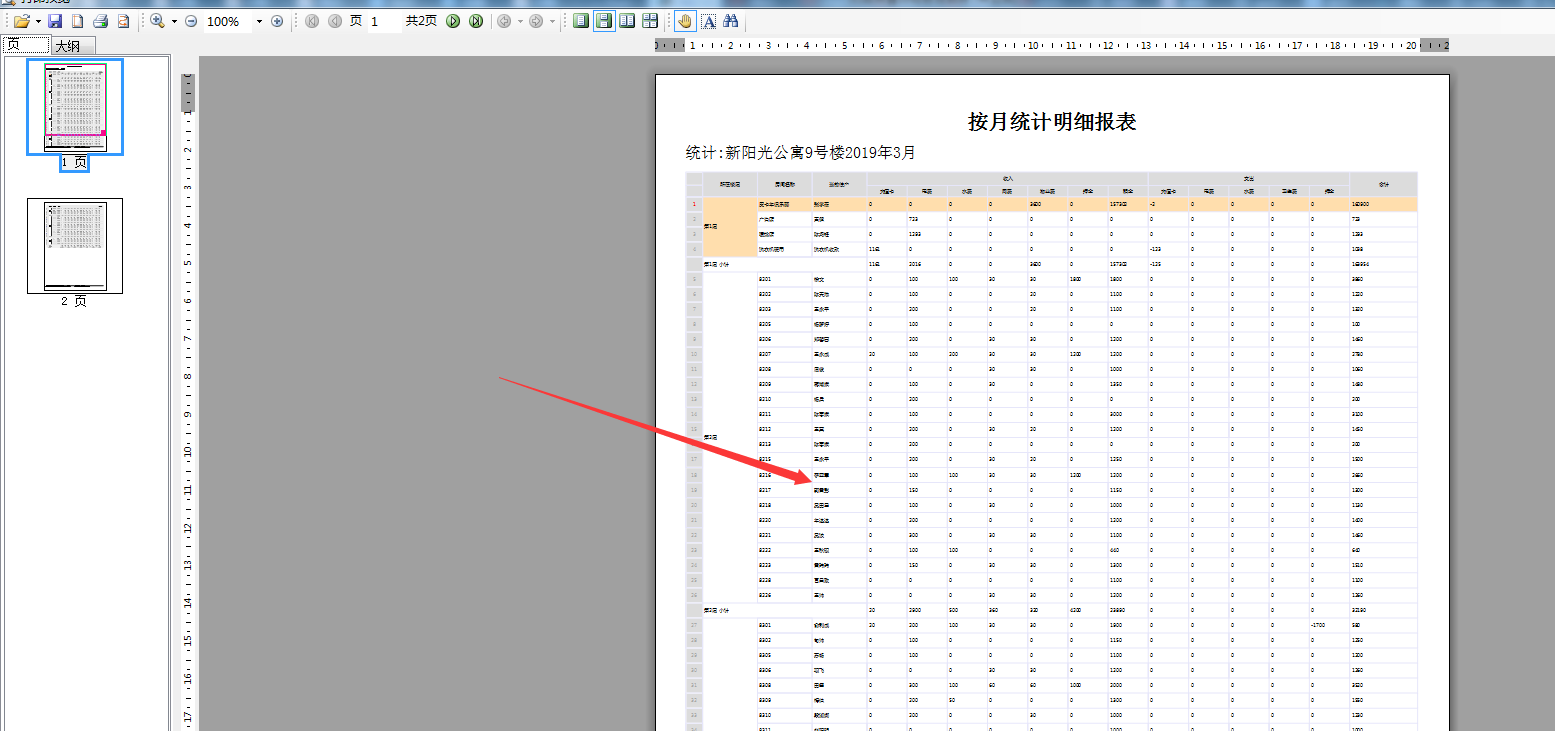Toggle the text selection tool
Screen dimensions: 1555x731
pos(708,21)
